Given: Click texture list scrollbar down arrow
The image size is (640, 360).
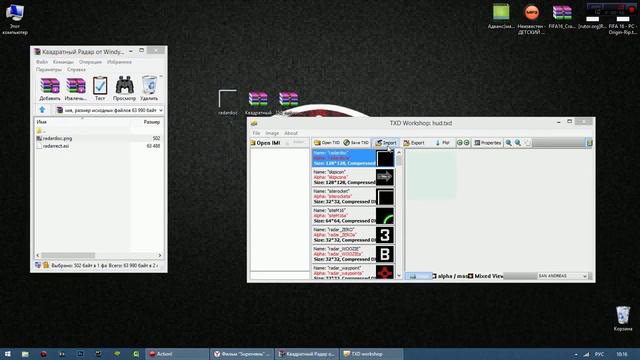Looking at the screenshot, I should coord(399,276).
